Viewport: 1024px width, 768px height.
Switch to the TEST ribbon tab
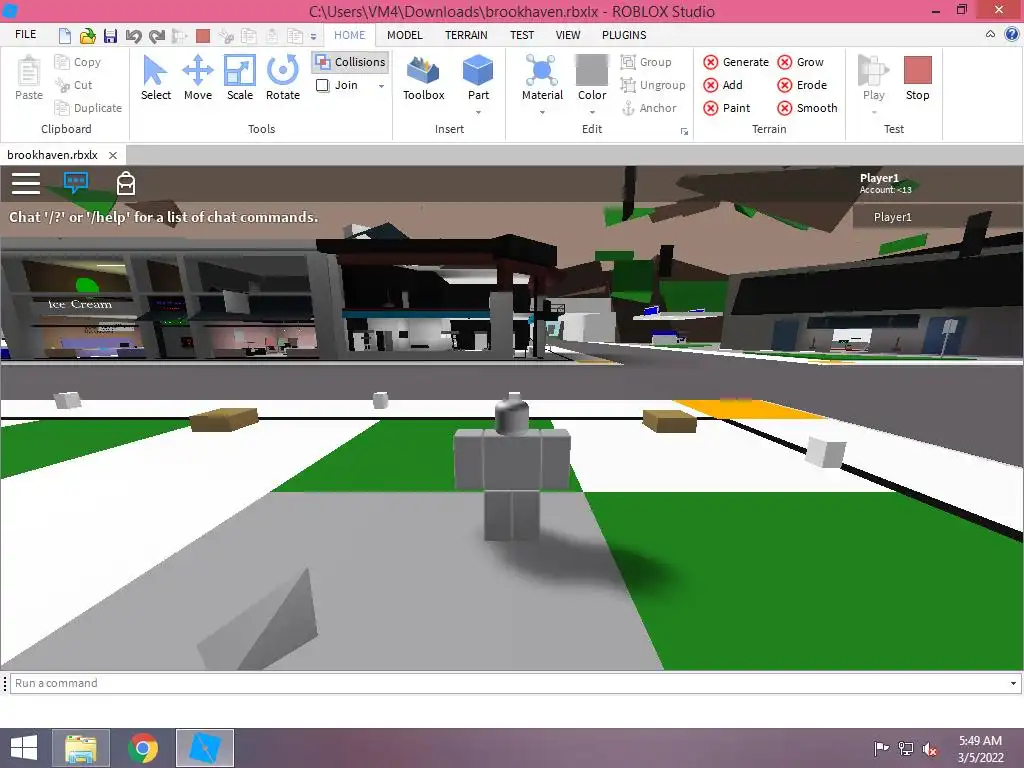tap(522, 35)
